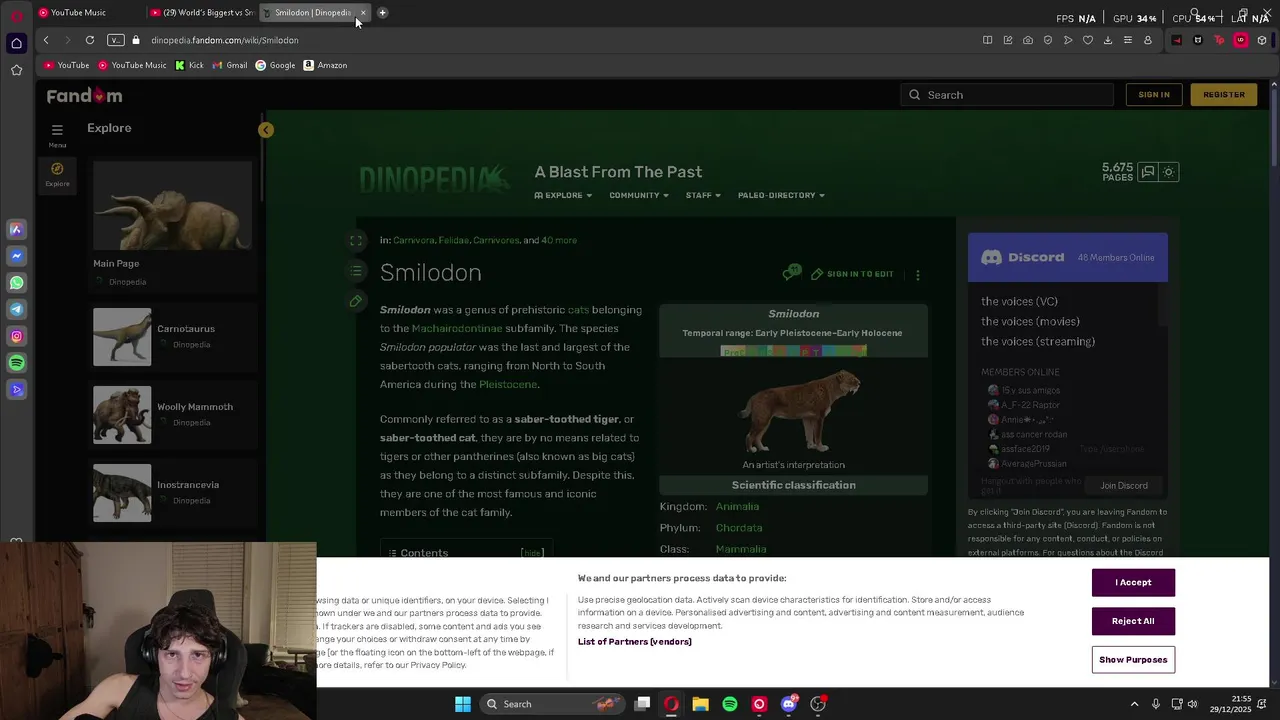This screenshot has height=720, width=1280.
Task: Collapse the Explore panel with yellow arrow
Action: point(266,130)
